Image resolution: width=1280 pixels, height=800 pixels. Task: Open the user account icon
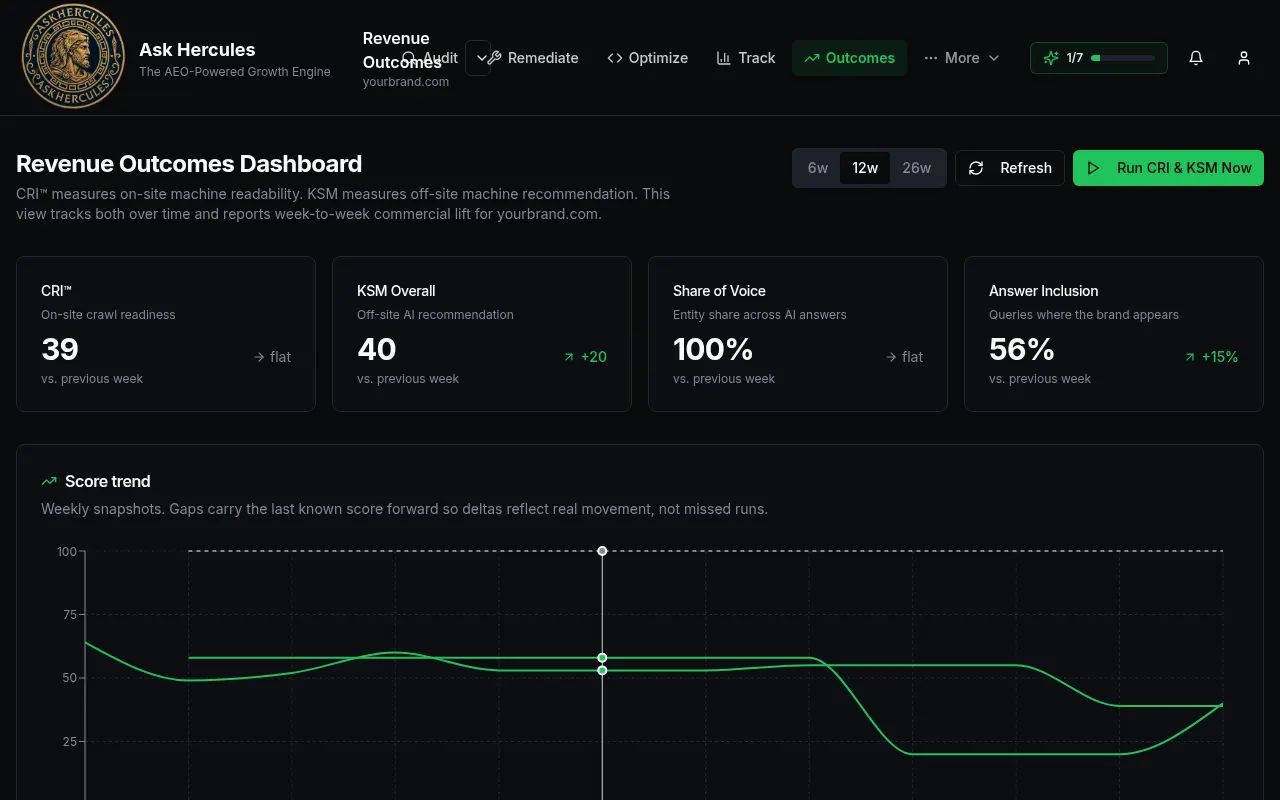(1244, 58)
